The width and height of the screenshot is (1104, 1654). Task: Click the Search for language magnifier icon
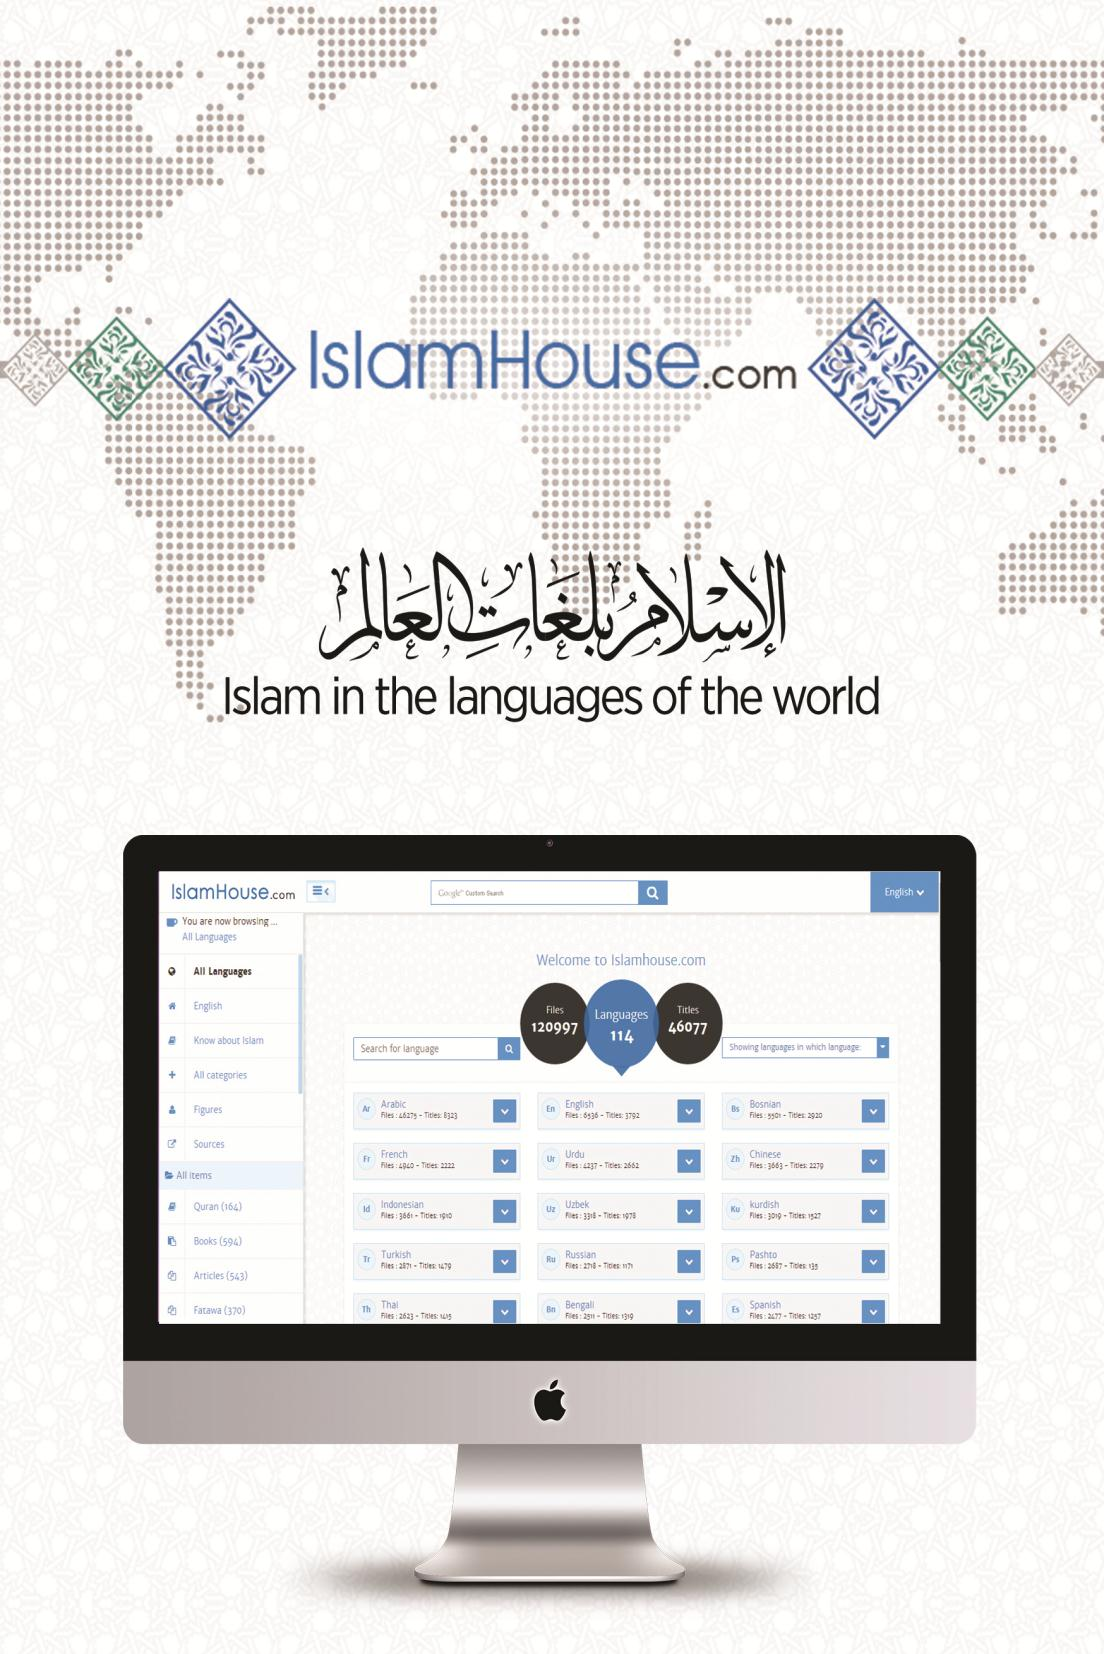(509, 1049)
